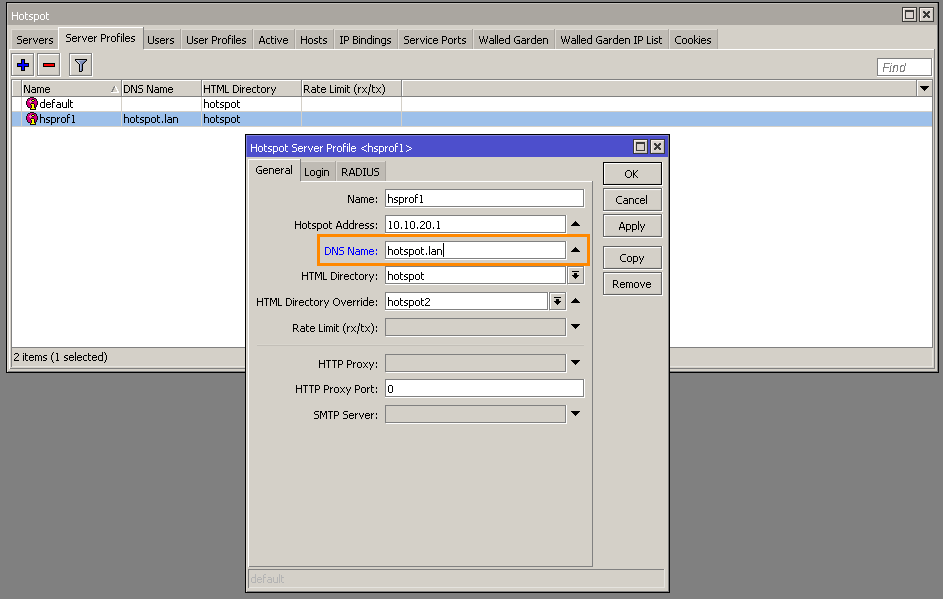
Task: Expand the Rate Limit (rx/tx) field
Action: (x=576, y=327)
